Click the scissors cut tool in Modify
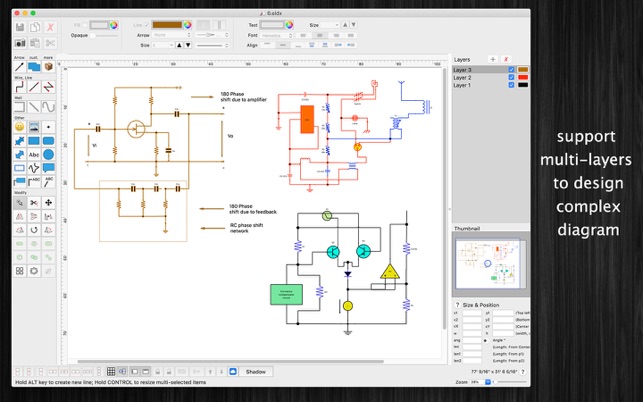643x402 pixels. [x=34, y=203]
